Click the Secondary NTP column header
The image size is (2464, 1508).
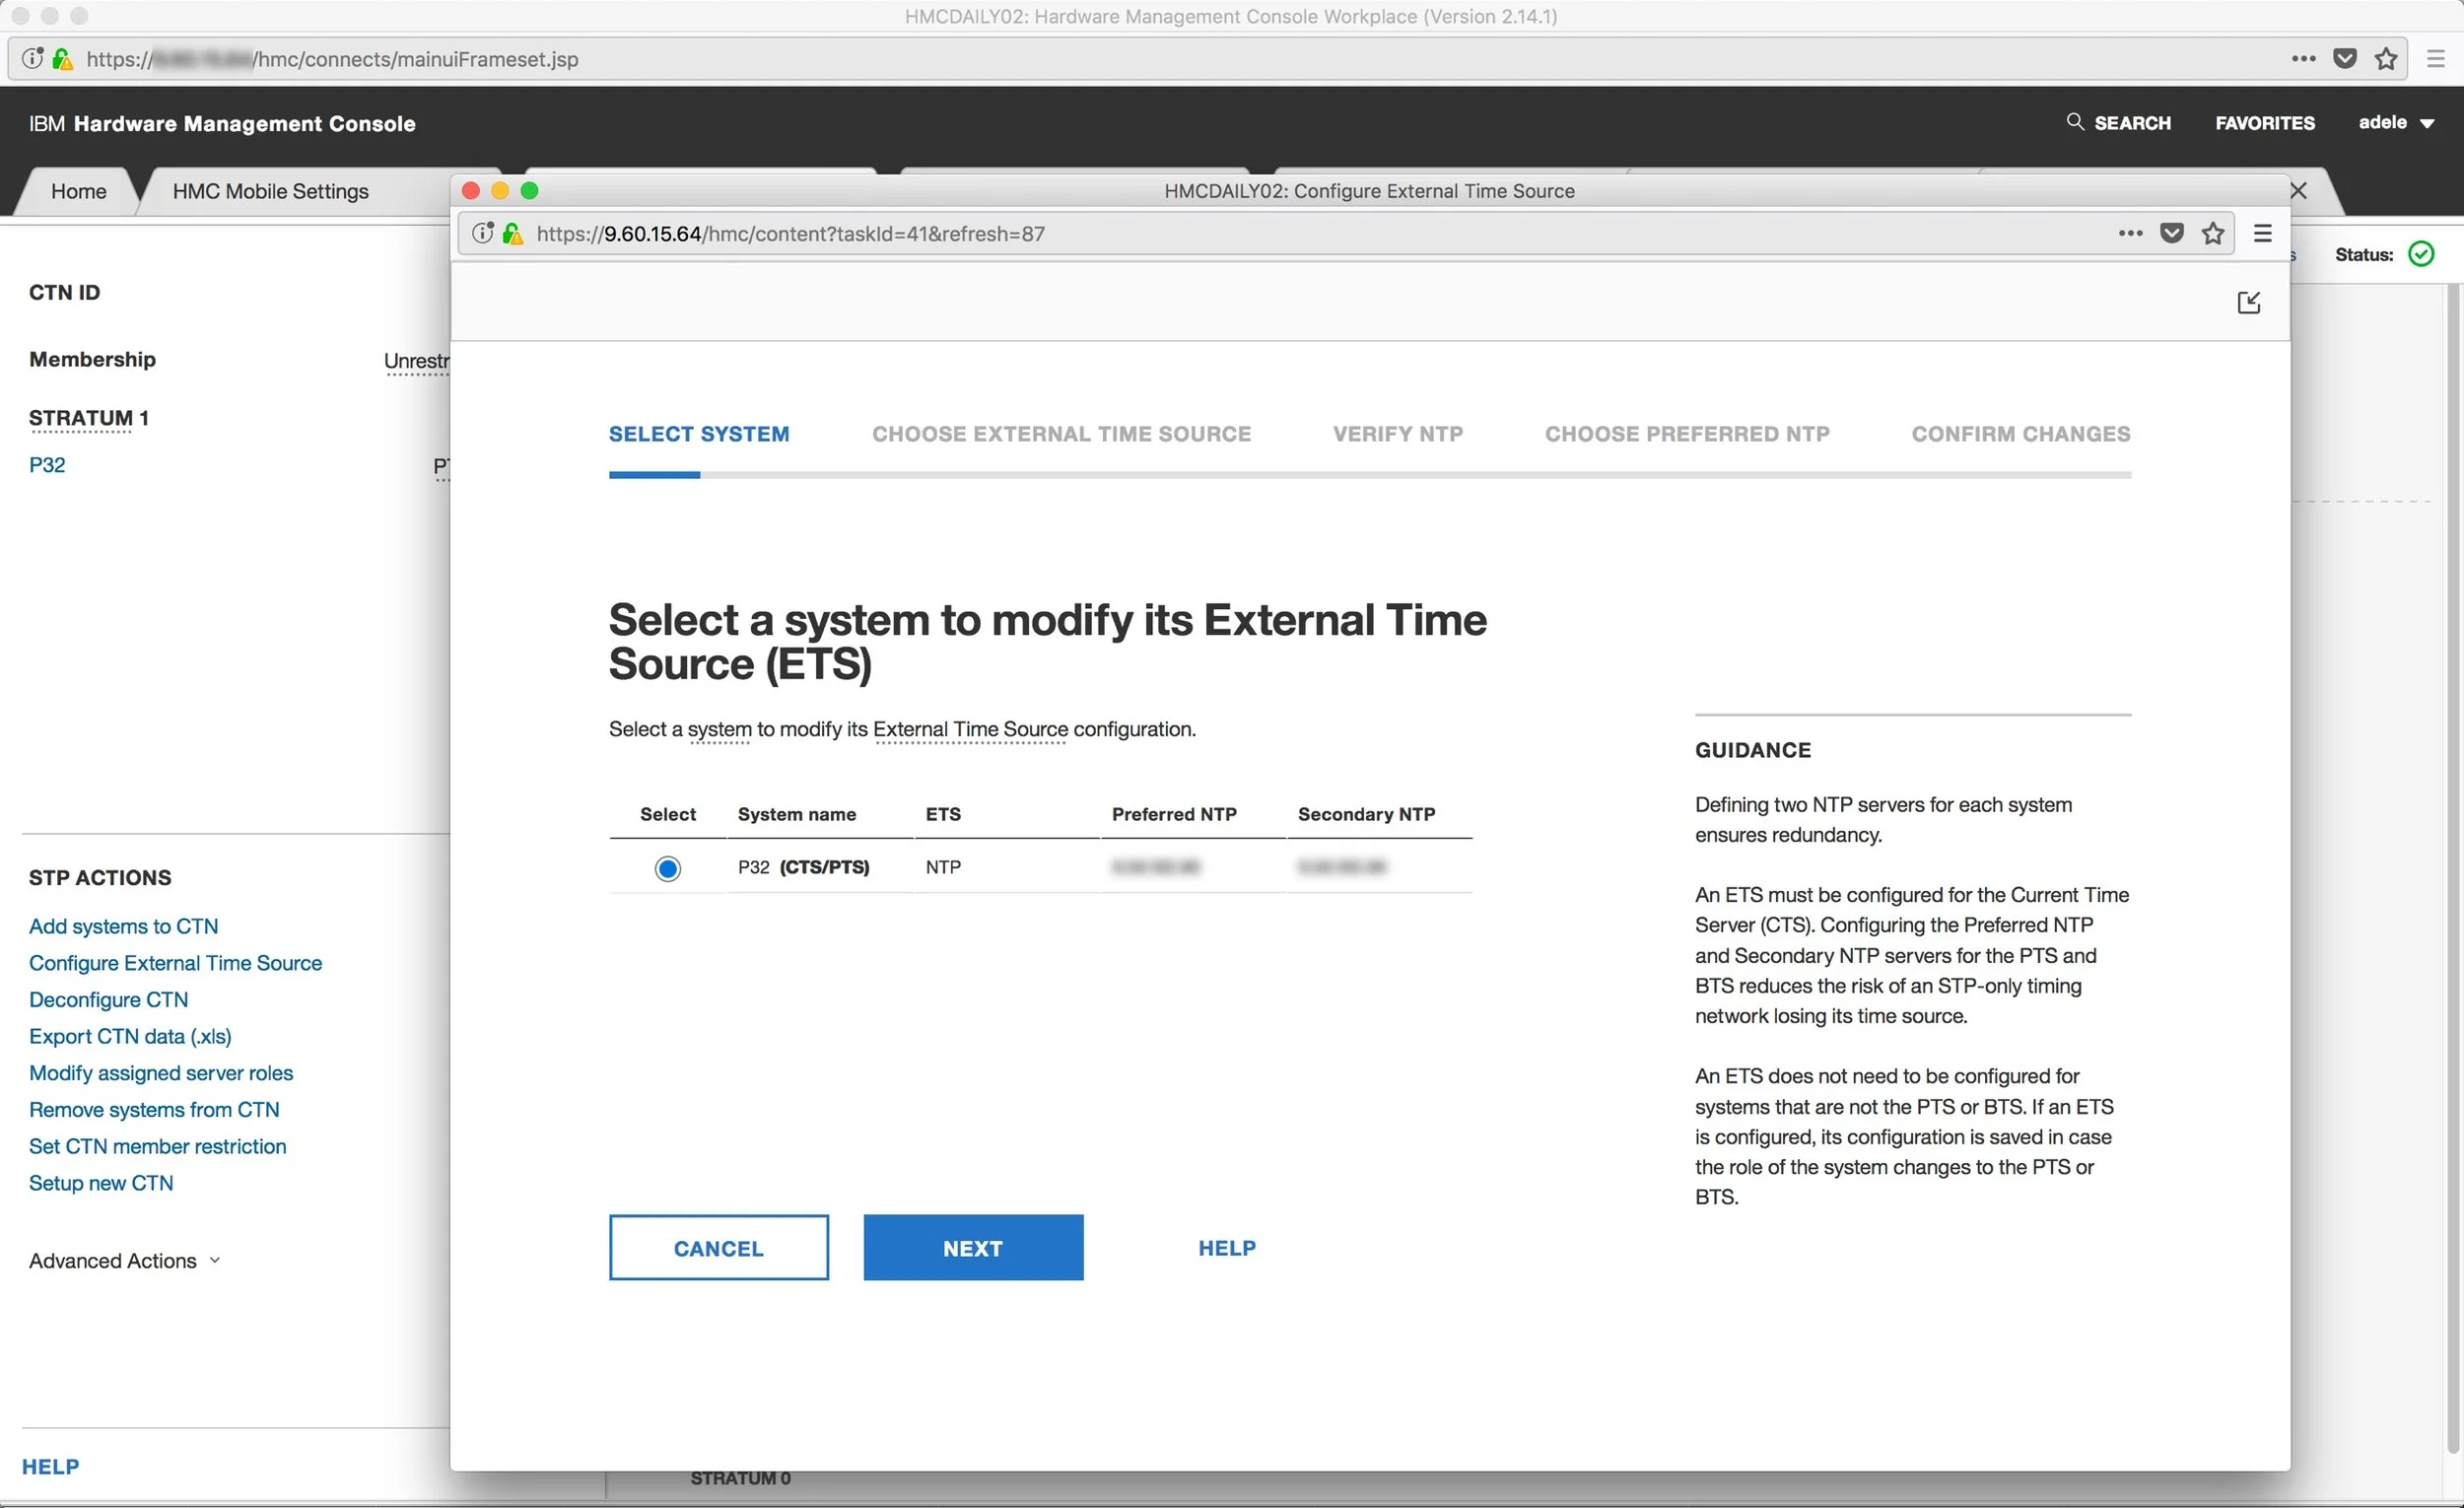(1366, 814)
